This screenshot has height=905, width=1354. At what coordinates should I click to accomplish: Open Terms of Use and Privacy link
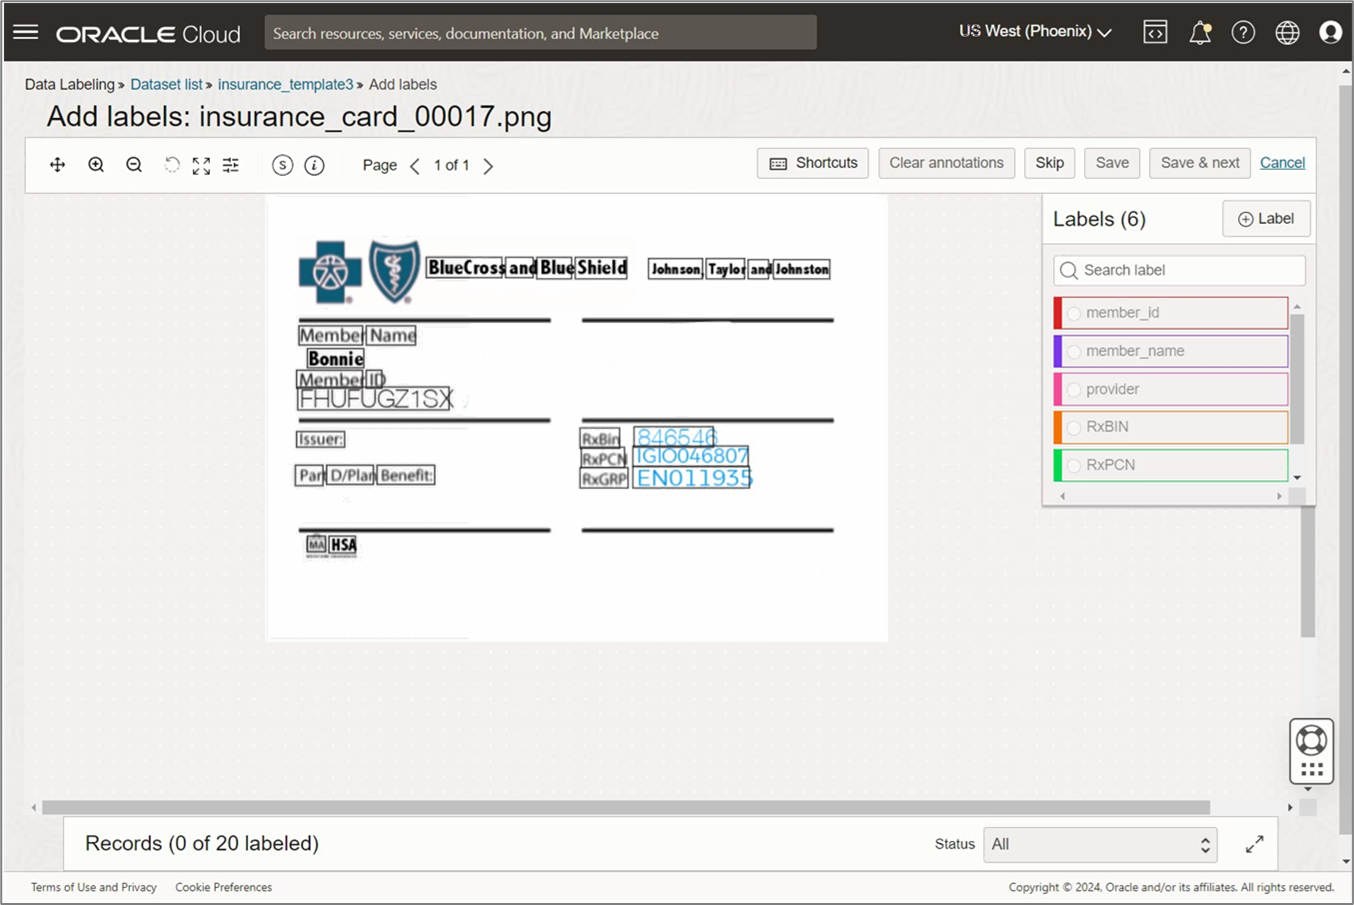coord(94,887)
